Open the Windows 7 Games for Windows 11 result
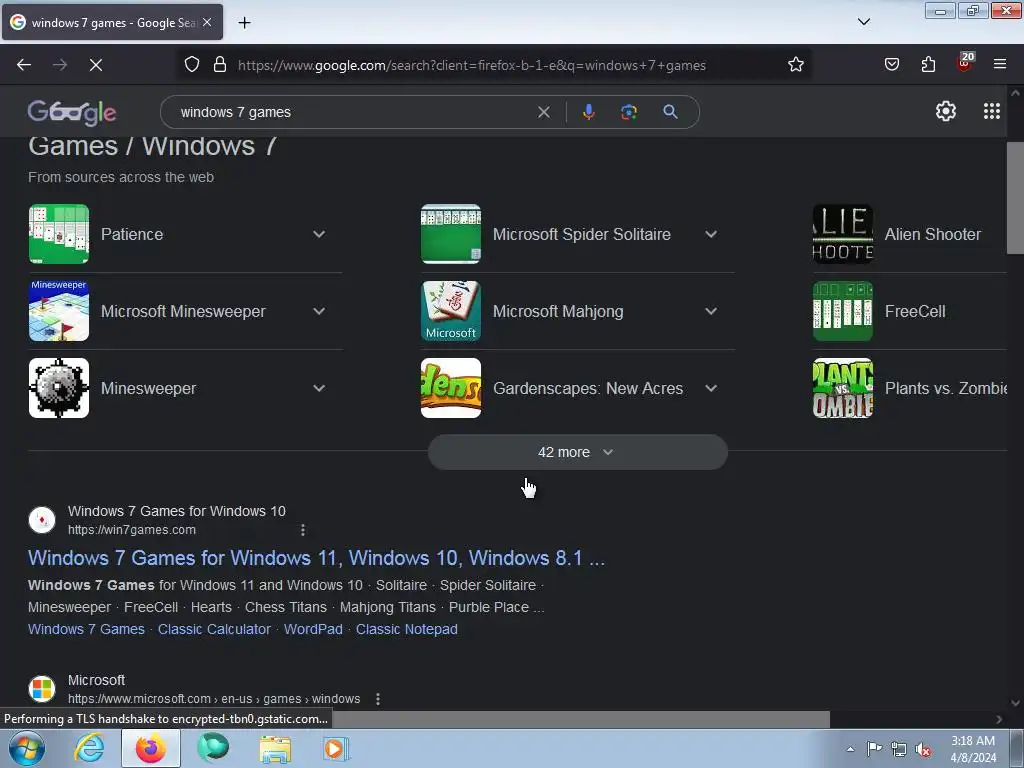 coord(316,558)
